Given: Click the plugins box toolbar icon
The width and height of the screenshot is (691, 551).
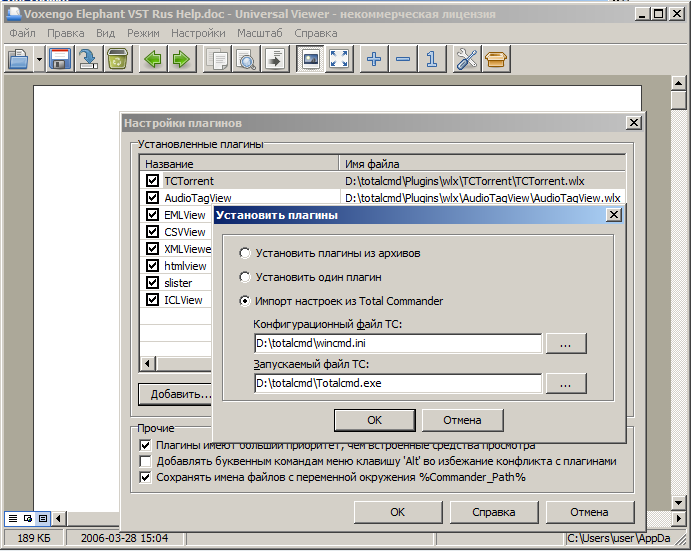Looking at the screenshot, I should [x=496, y=59].
